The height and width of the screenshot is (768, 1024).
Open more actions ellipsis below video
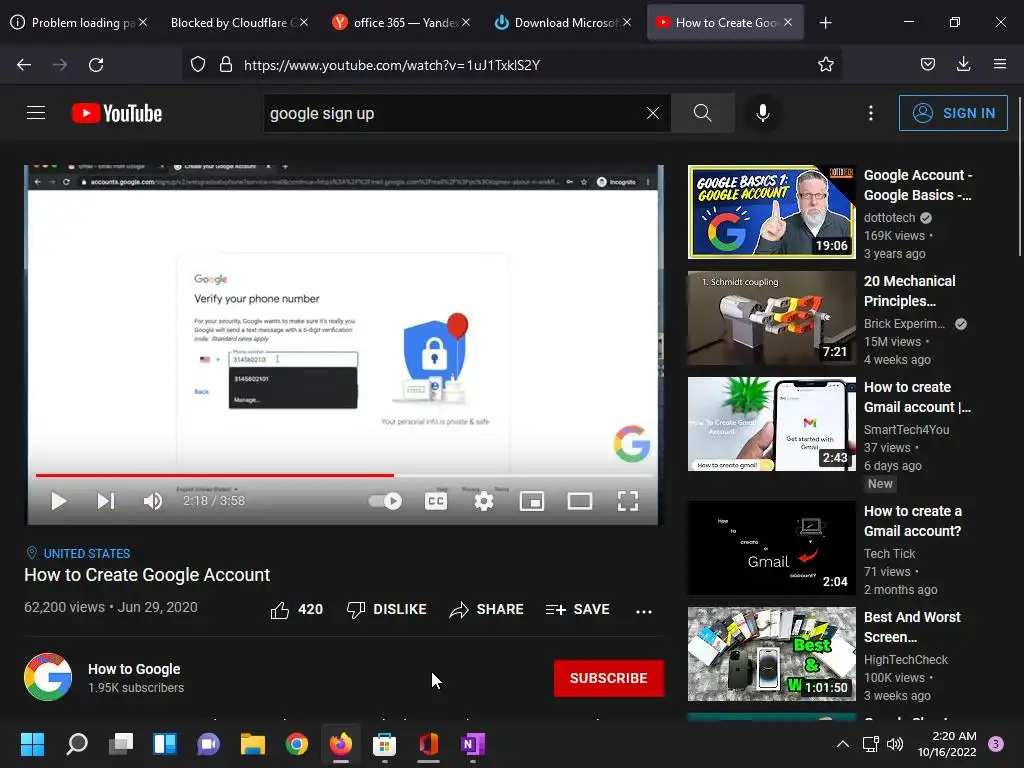pos(644,611)
